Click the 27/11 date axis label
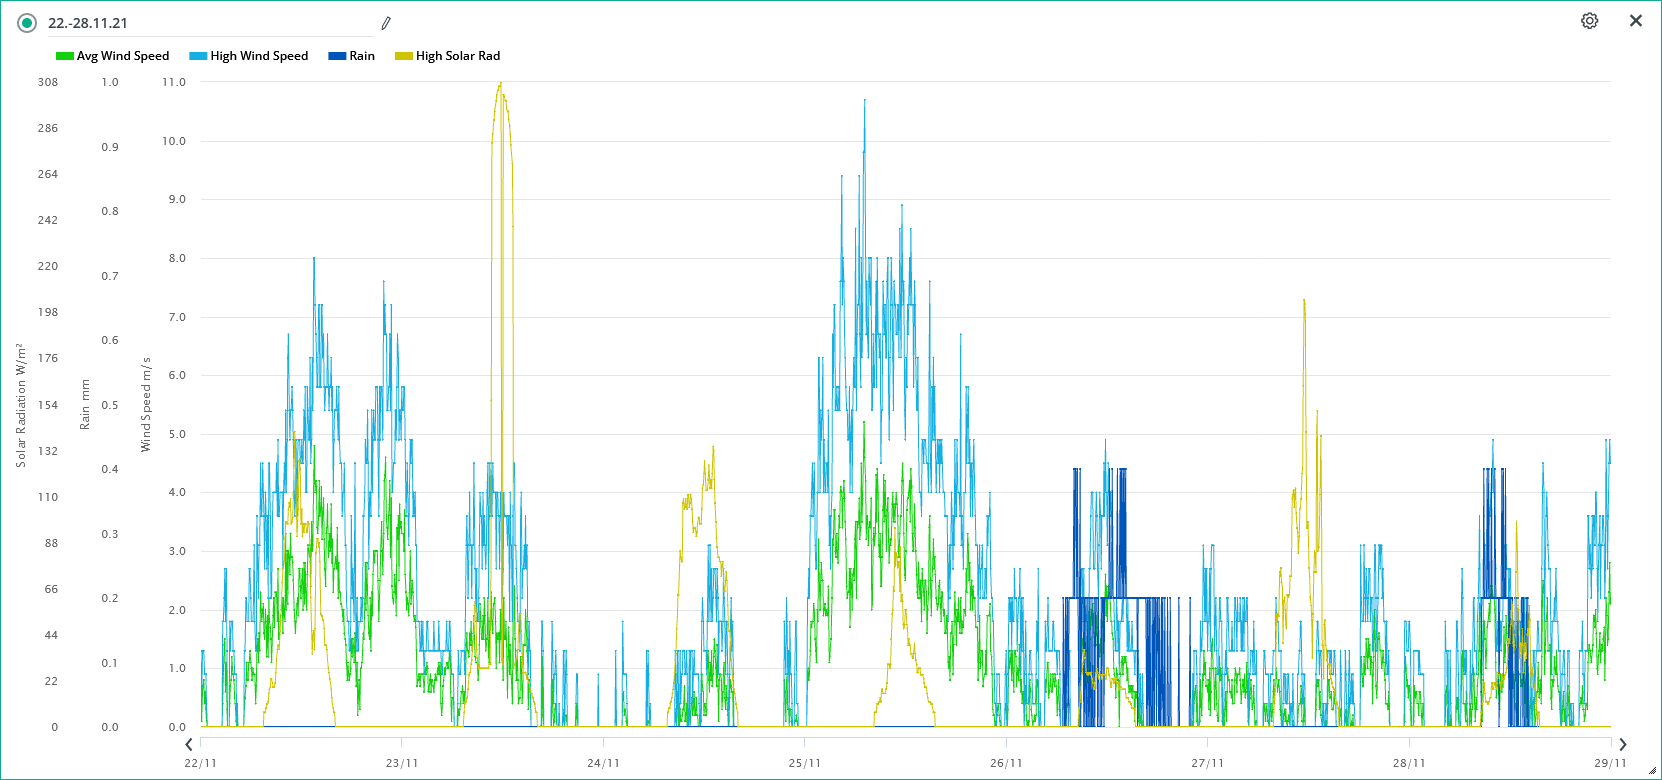Screen dimensions: 1662x780 tap(1207, 763)
